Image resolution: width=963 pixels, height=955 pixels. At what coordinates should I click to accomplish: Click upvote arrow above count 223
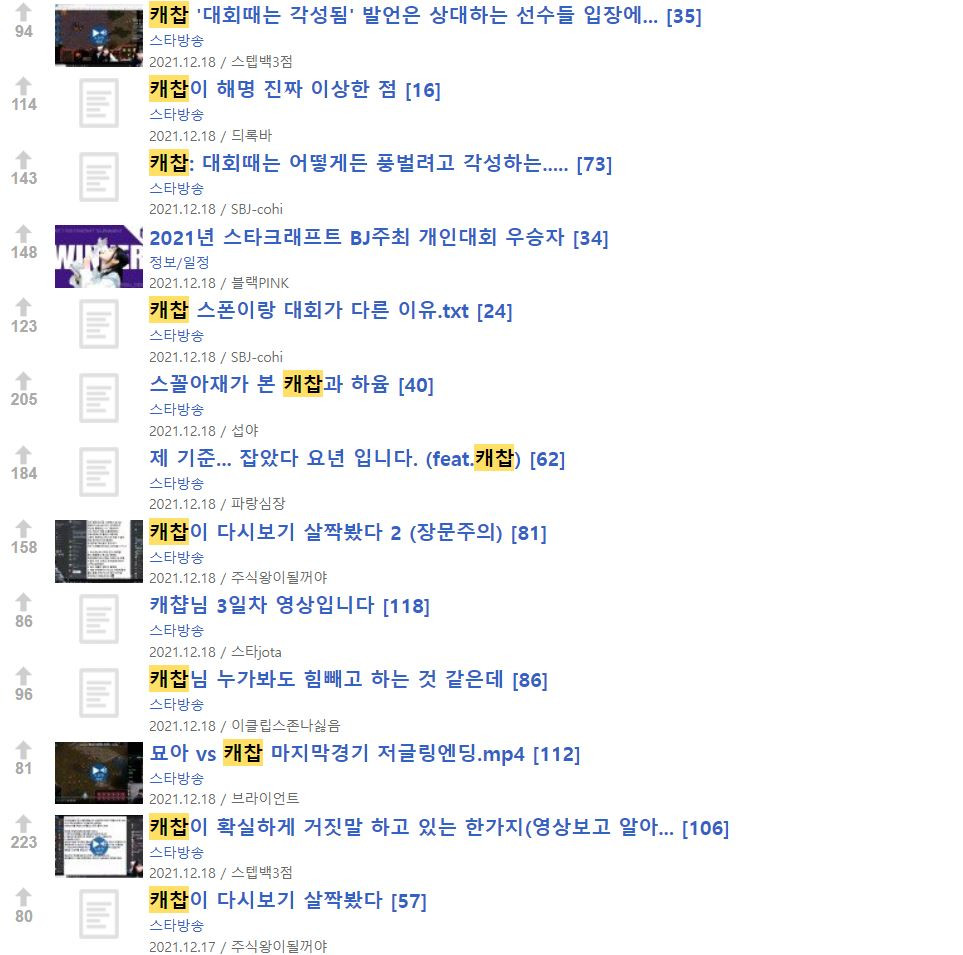pyautogui.click(x=23, y=823)
